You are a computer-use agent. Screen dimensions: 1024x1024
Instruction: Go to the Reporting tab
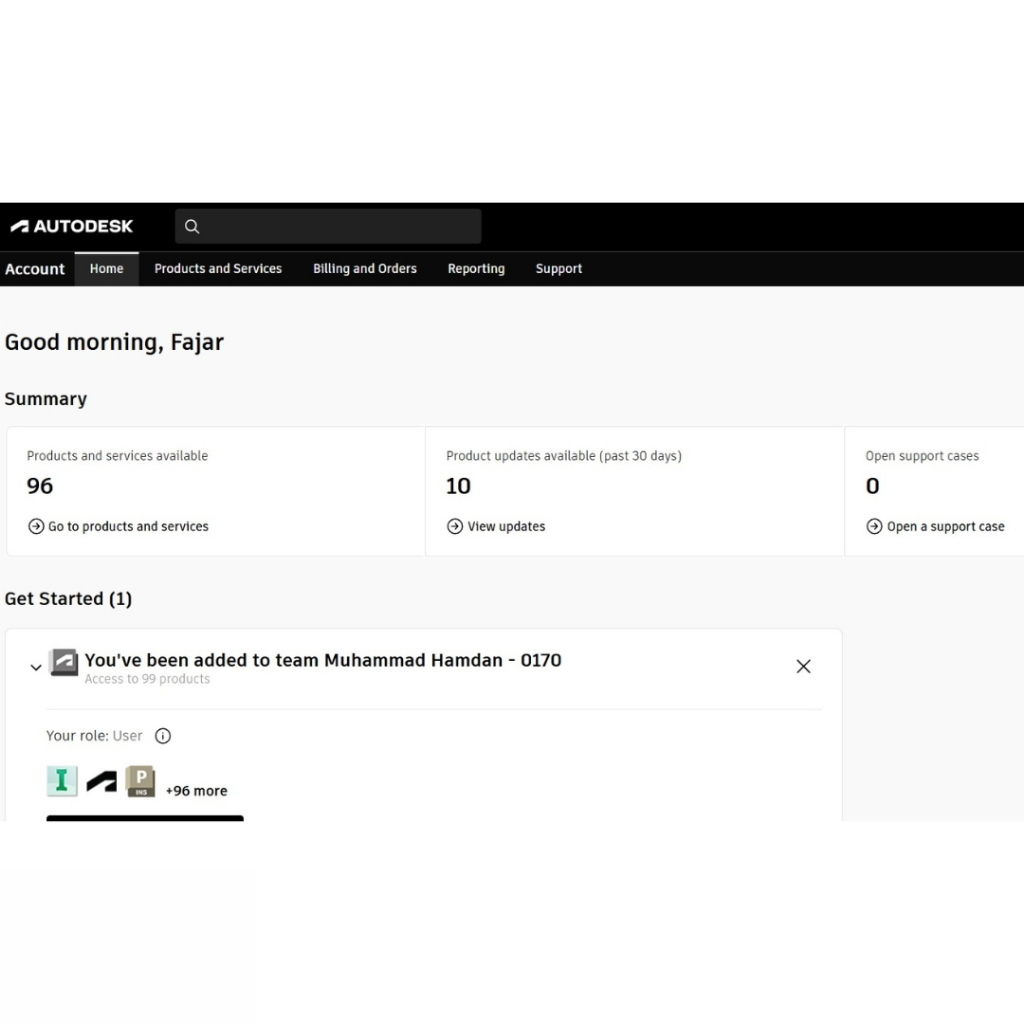click(x=476, y=269)
